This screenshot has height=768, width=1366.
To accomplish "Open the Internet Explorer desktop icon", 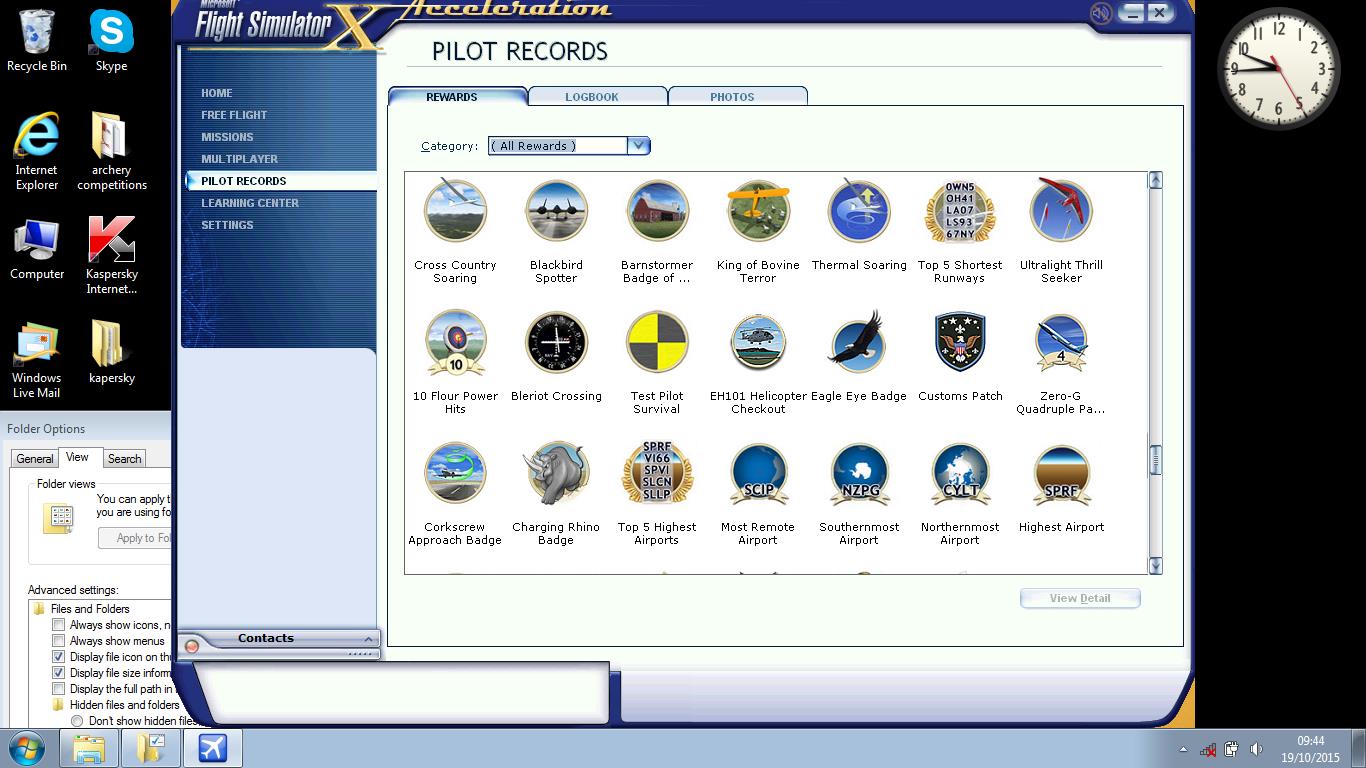I will (x=37, y=151).
